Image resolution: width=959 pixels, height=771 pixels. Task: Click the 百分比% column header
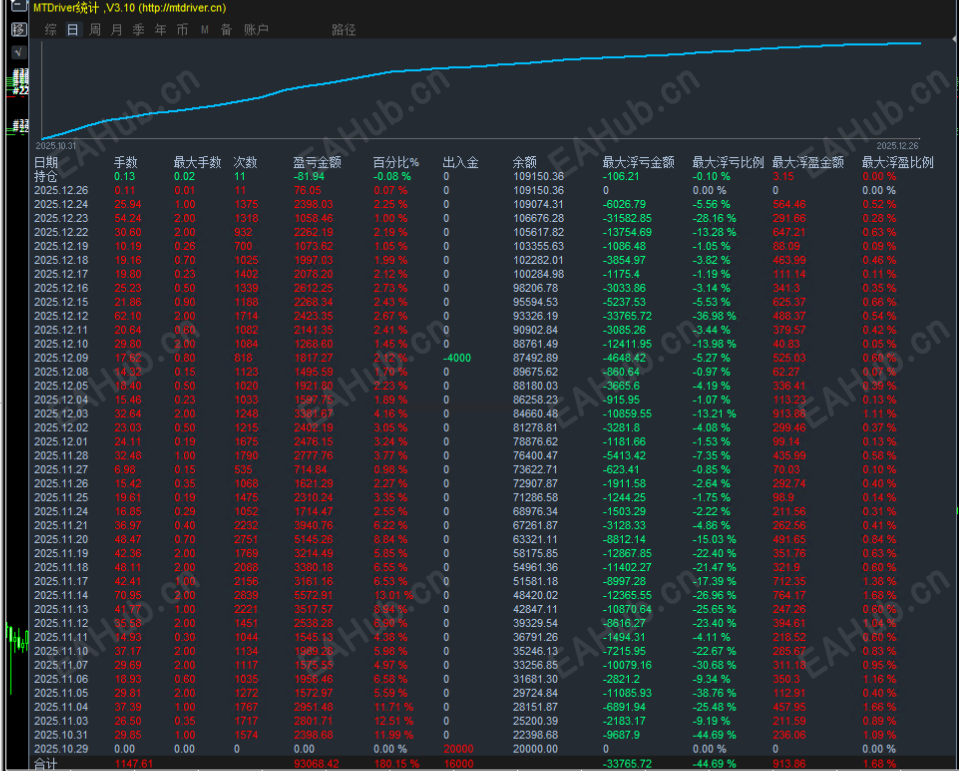[x=396, y=162]
